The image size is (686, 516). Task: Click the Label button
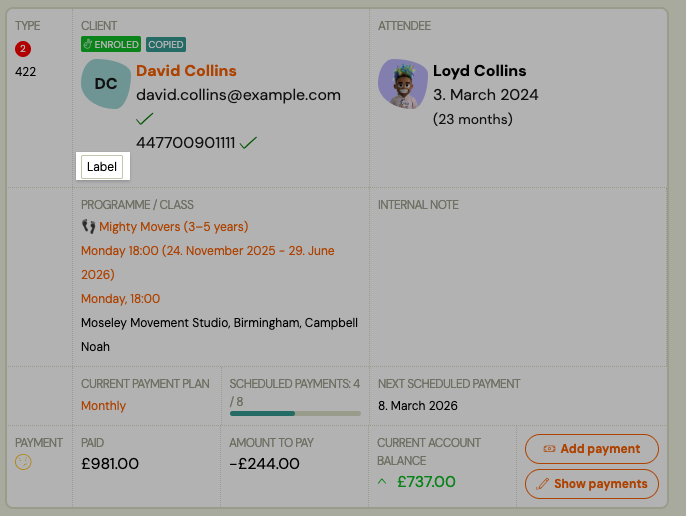[x=102, y=167]
